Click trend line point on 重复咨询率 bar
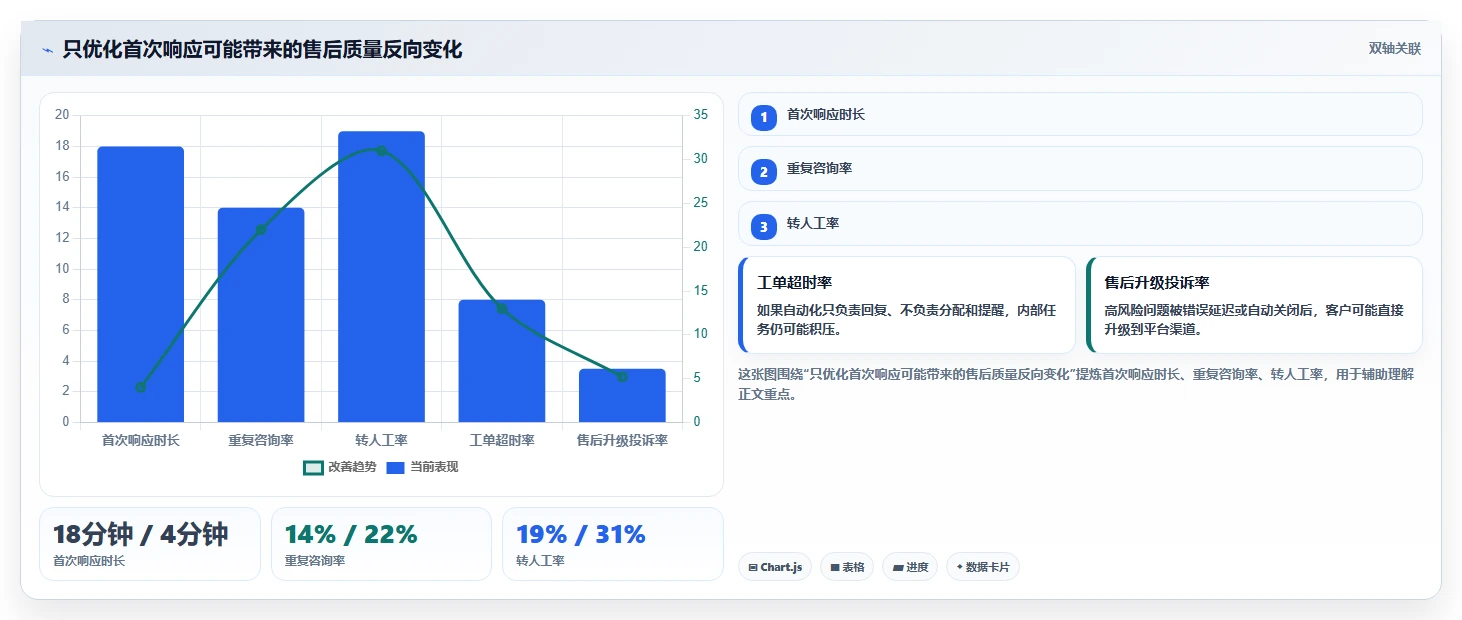The width and height of the screenshot is (1462, 620). [261, 229]
